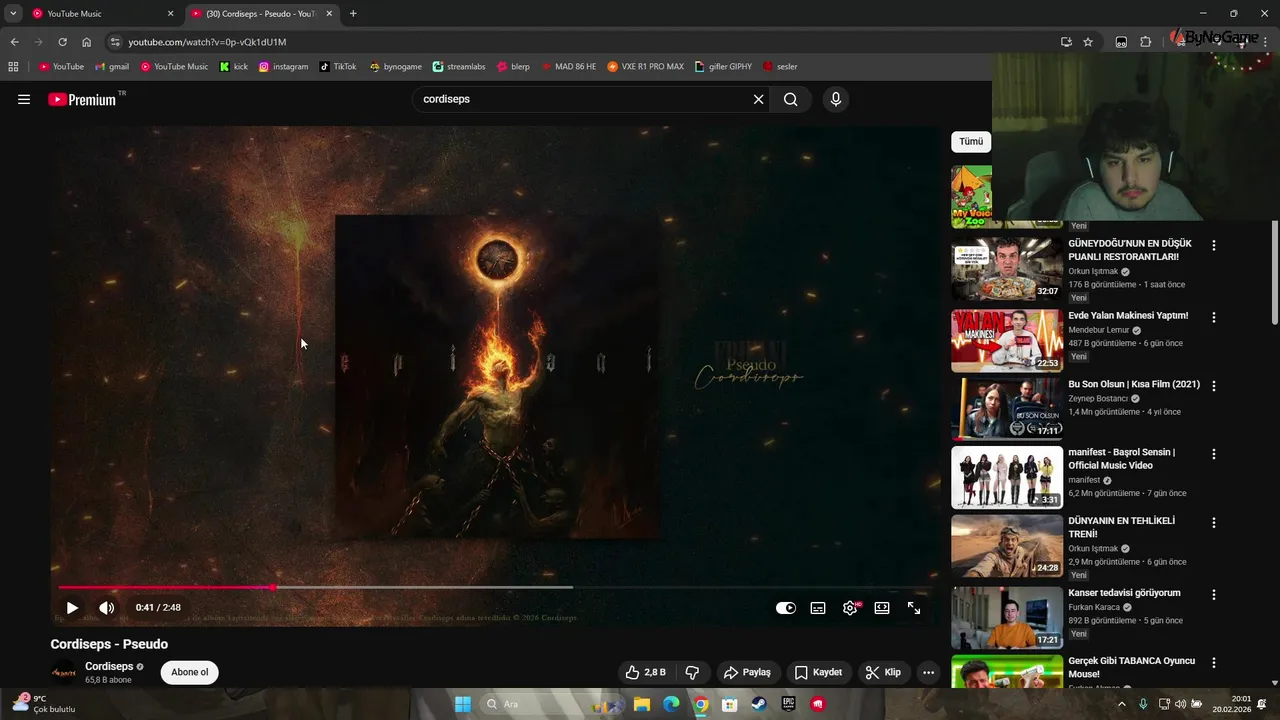1280x720 pixels.
Task: Open options for GÜNEYDOĞU'NUN EN DÜŞÜK PUANLI video
Action: pos(1214,245)
